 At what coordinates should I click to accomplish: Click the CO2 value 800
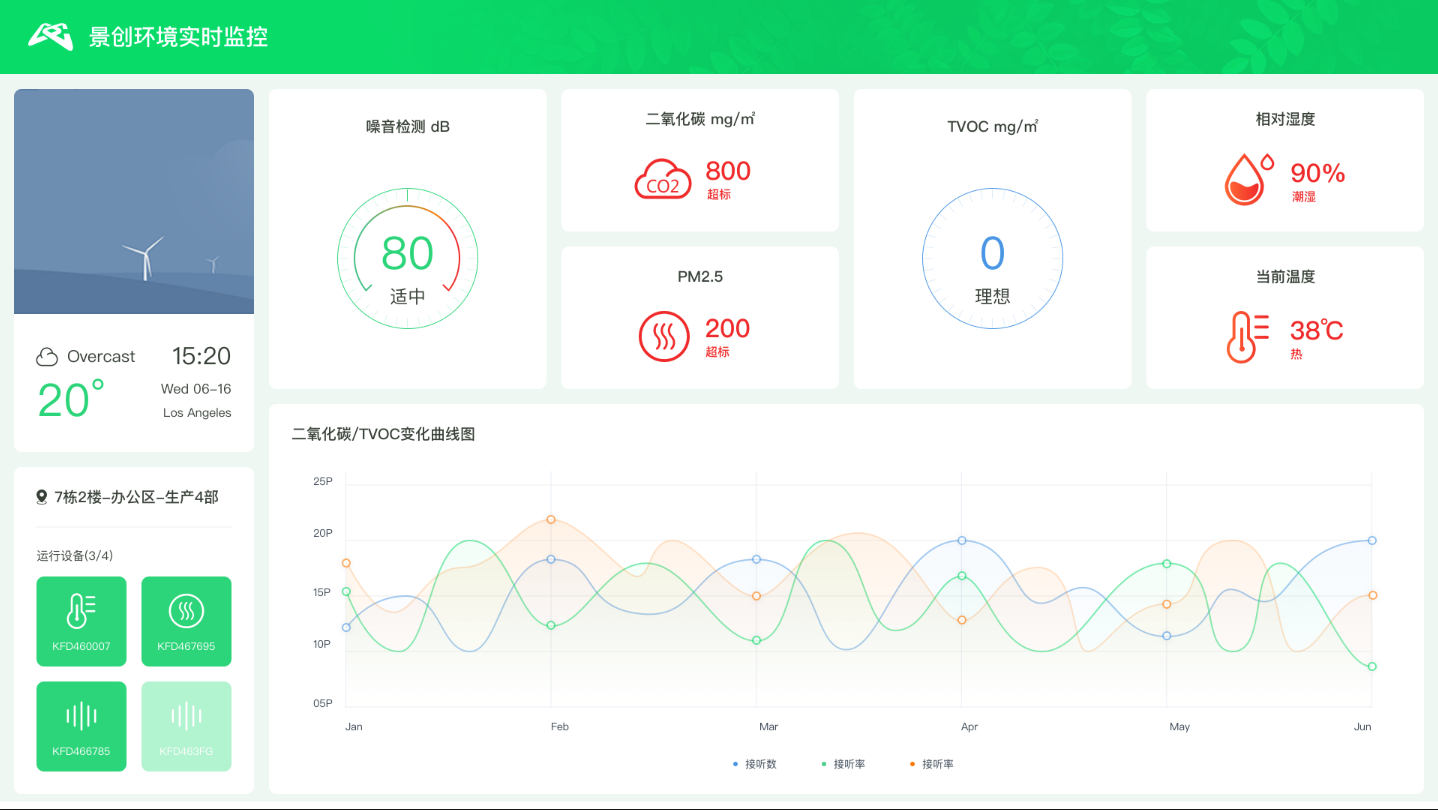point(728,171)
